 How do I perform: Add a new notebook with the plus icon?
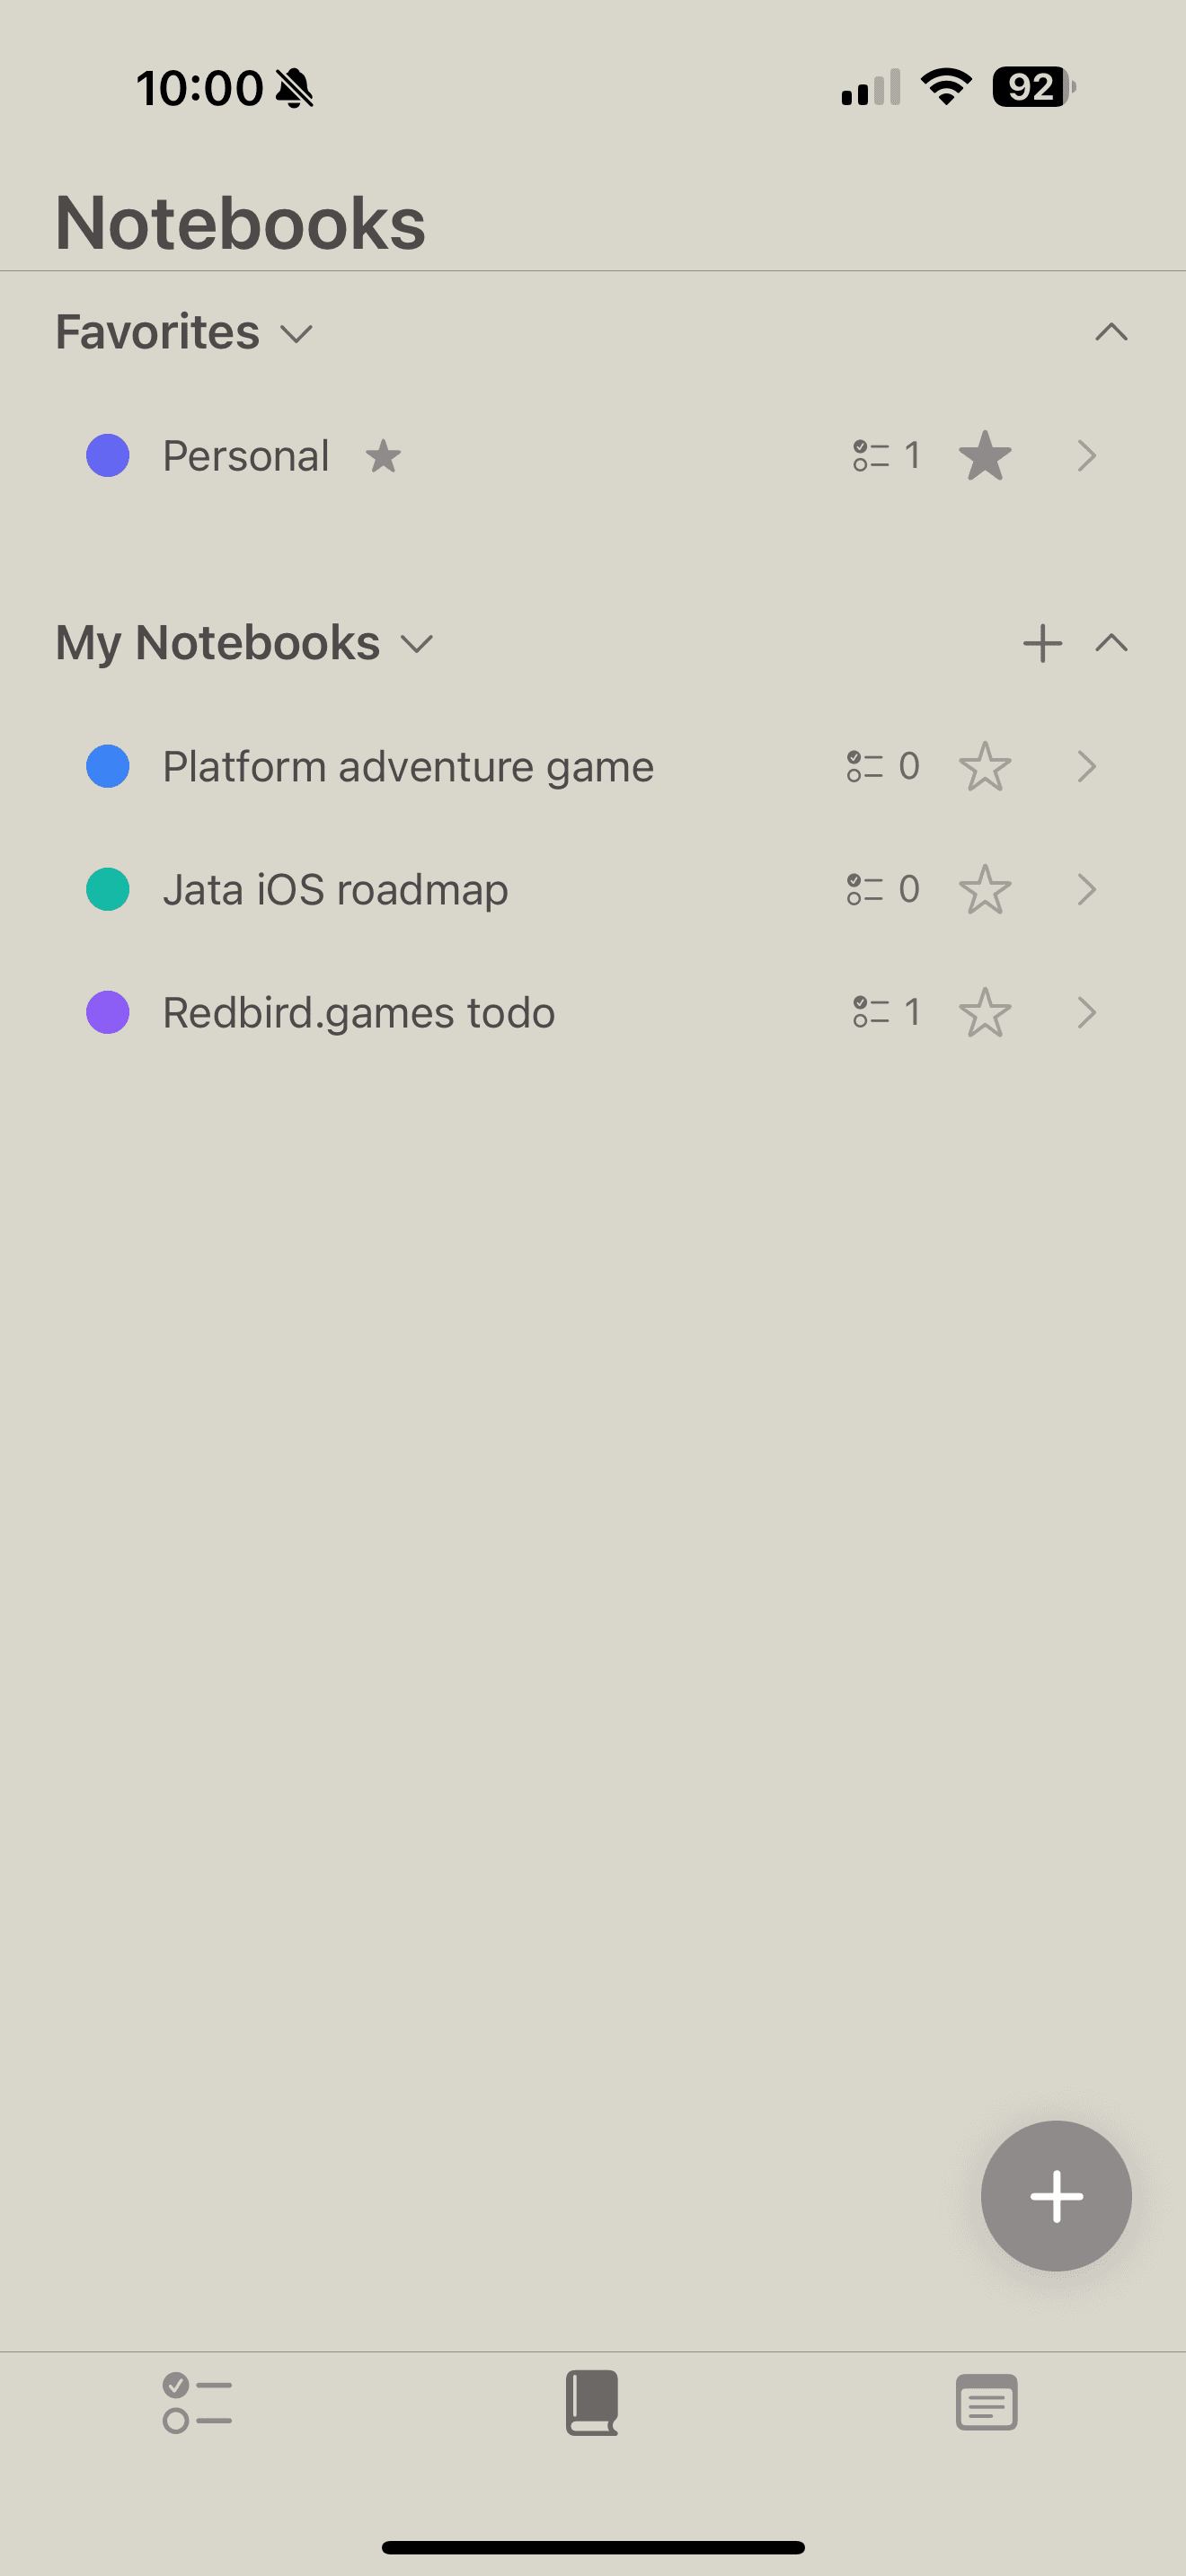[1042, 643]
